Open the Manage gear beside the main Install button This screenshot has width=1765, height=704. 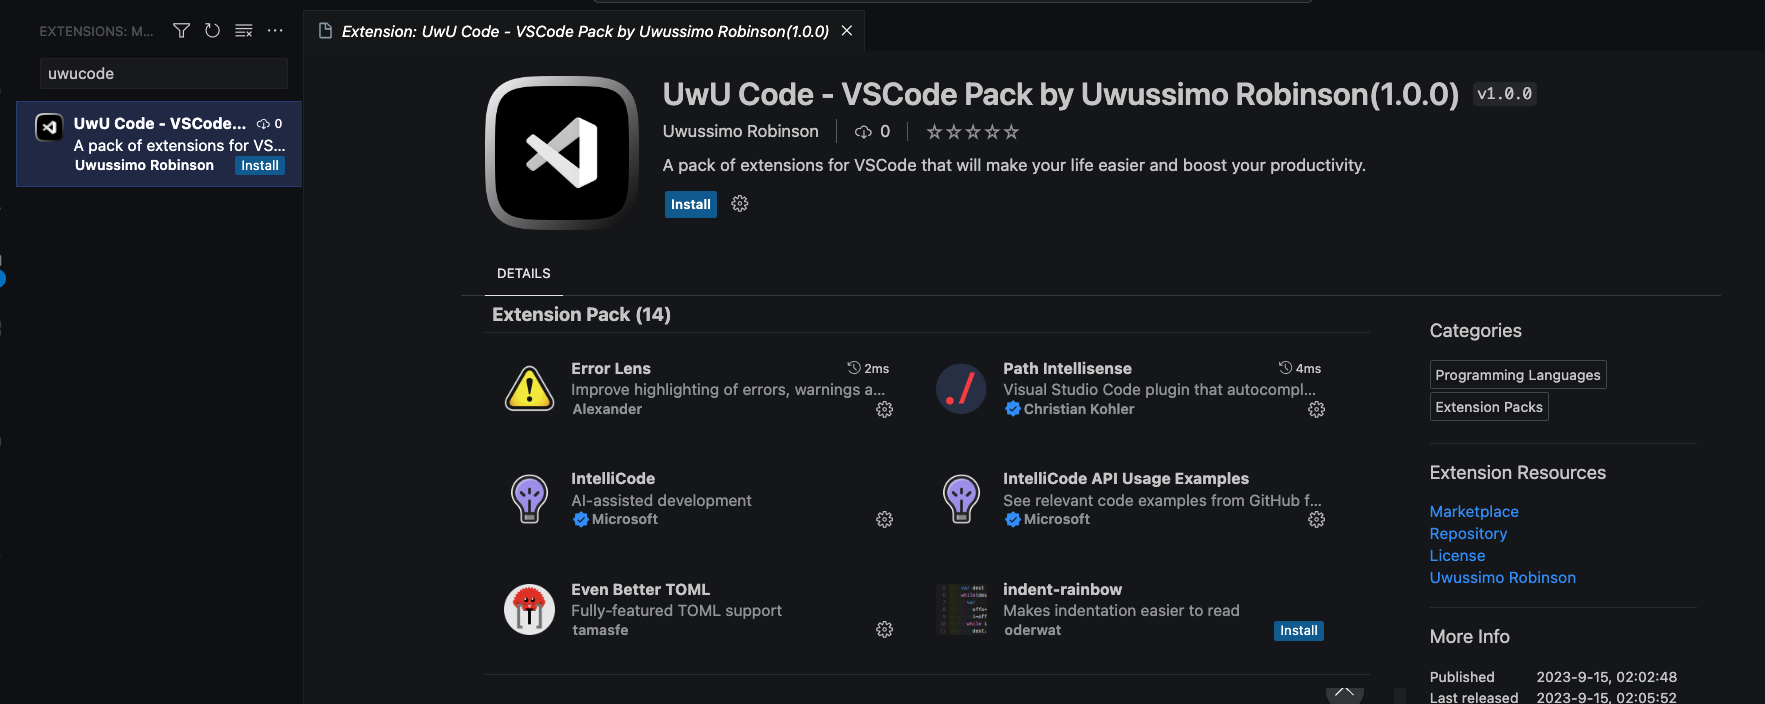(x=739, y=204)
